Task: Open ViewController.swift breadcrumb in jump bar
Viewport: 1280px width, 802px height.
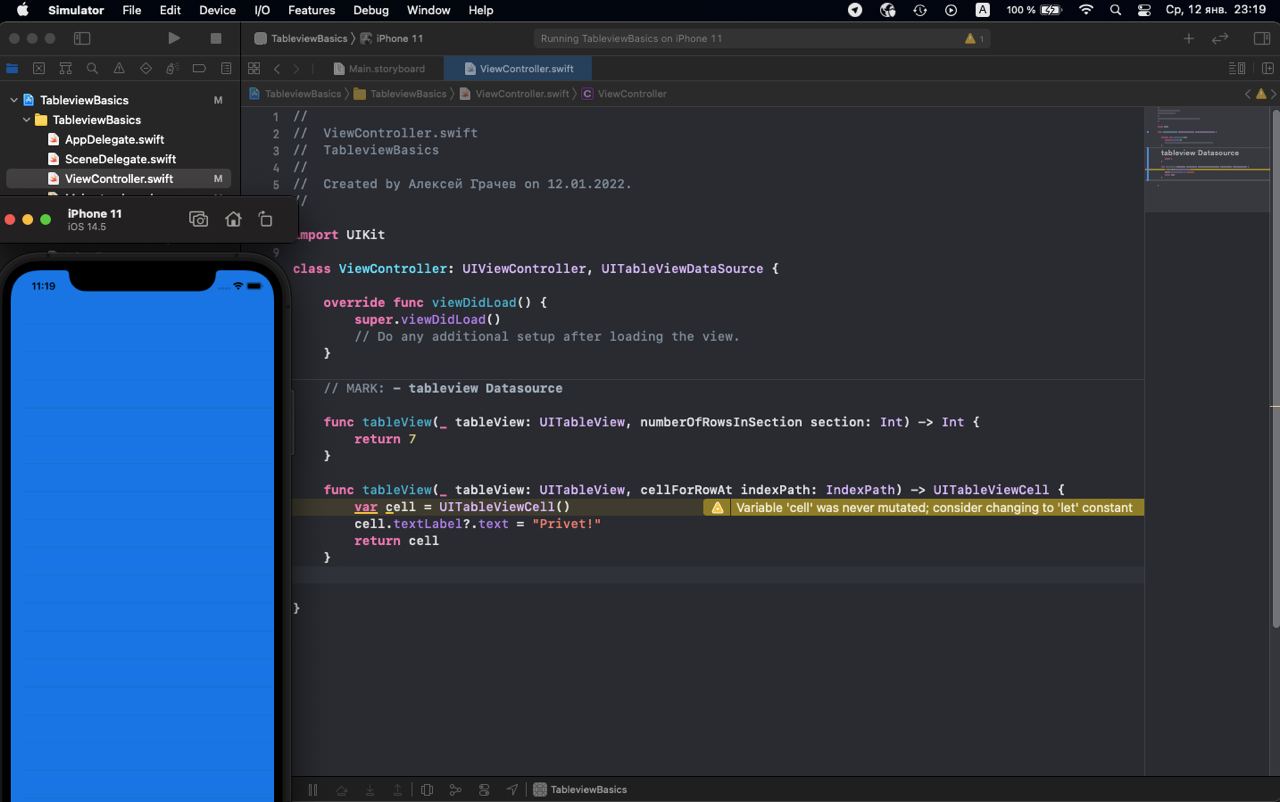Action: point(514,93)
